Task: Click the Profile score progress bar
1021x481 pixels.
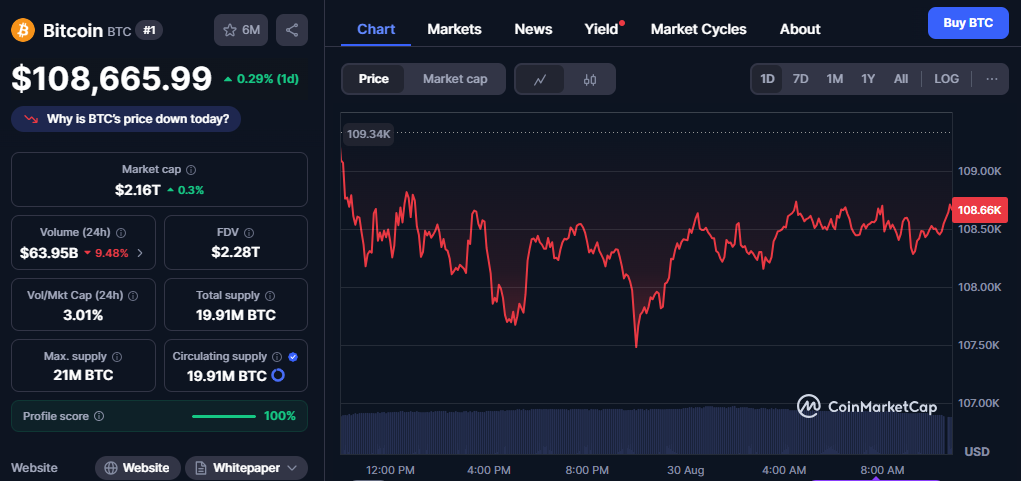Action: [x=223, y=416]
